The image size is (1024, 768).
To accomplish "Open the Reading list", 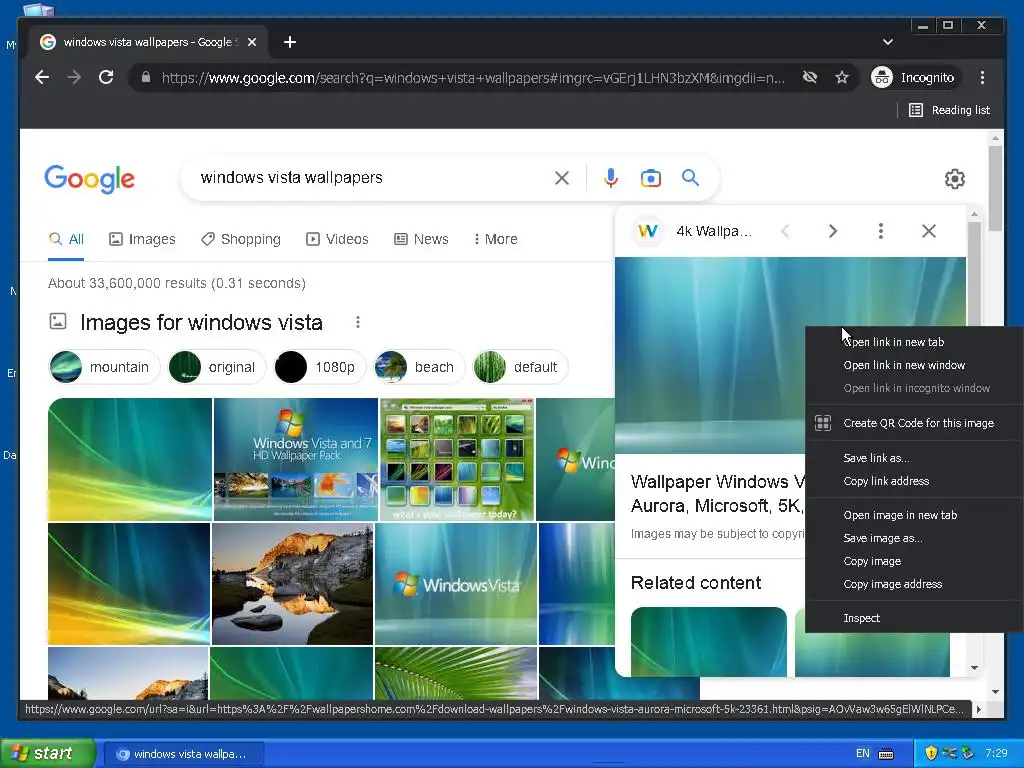I will 949,110.
